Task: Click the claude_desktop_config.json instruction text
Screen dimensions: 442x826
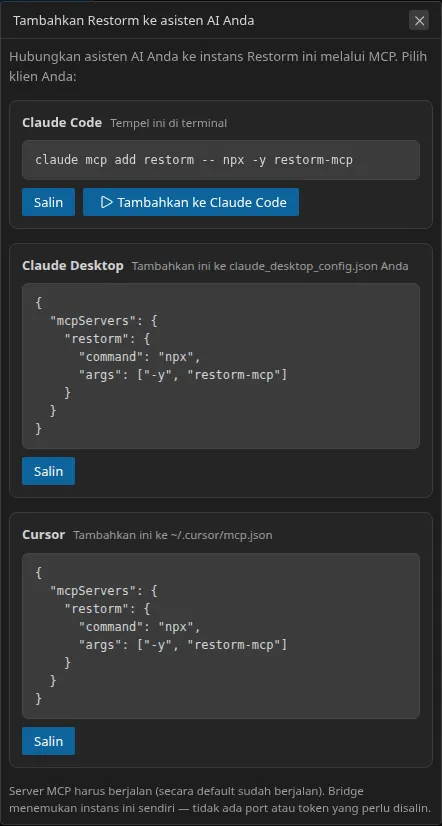Action: (x=270, y=266)
